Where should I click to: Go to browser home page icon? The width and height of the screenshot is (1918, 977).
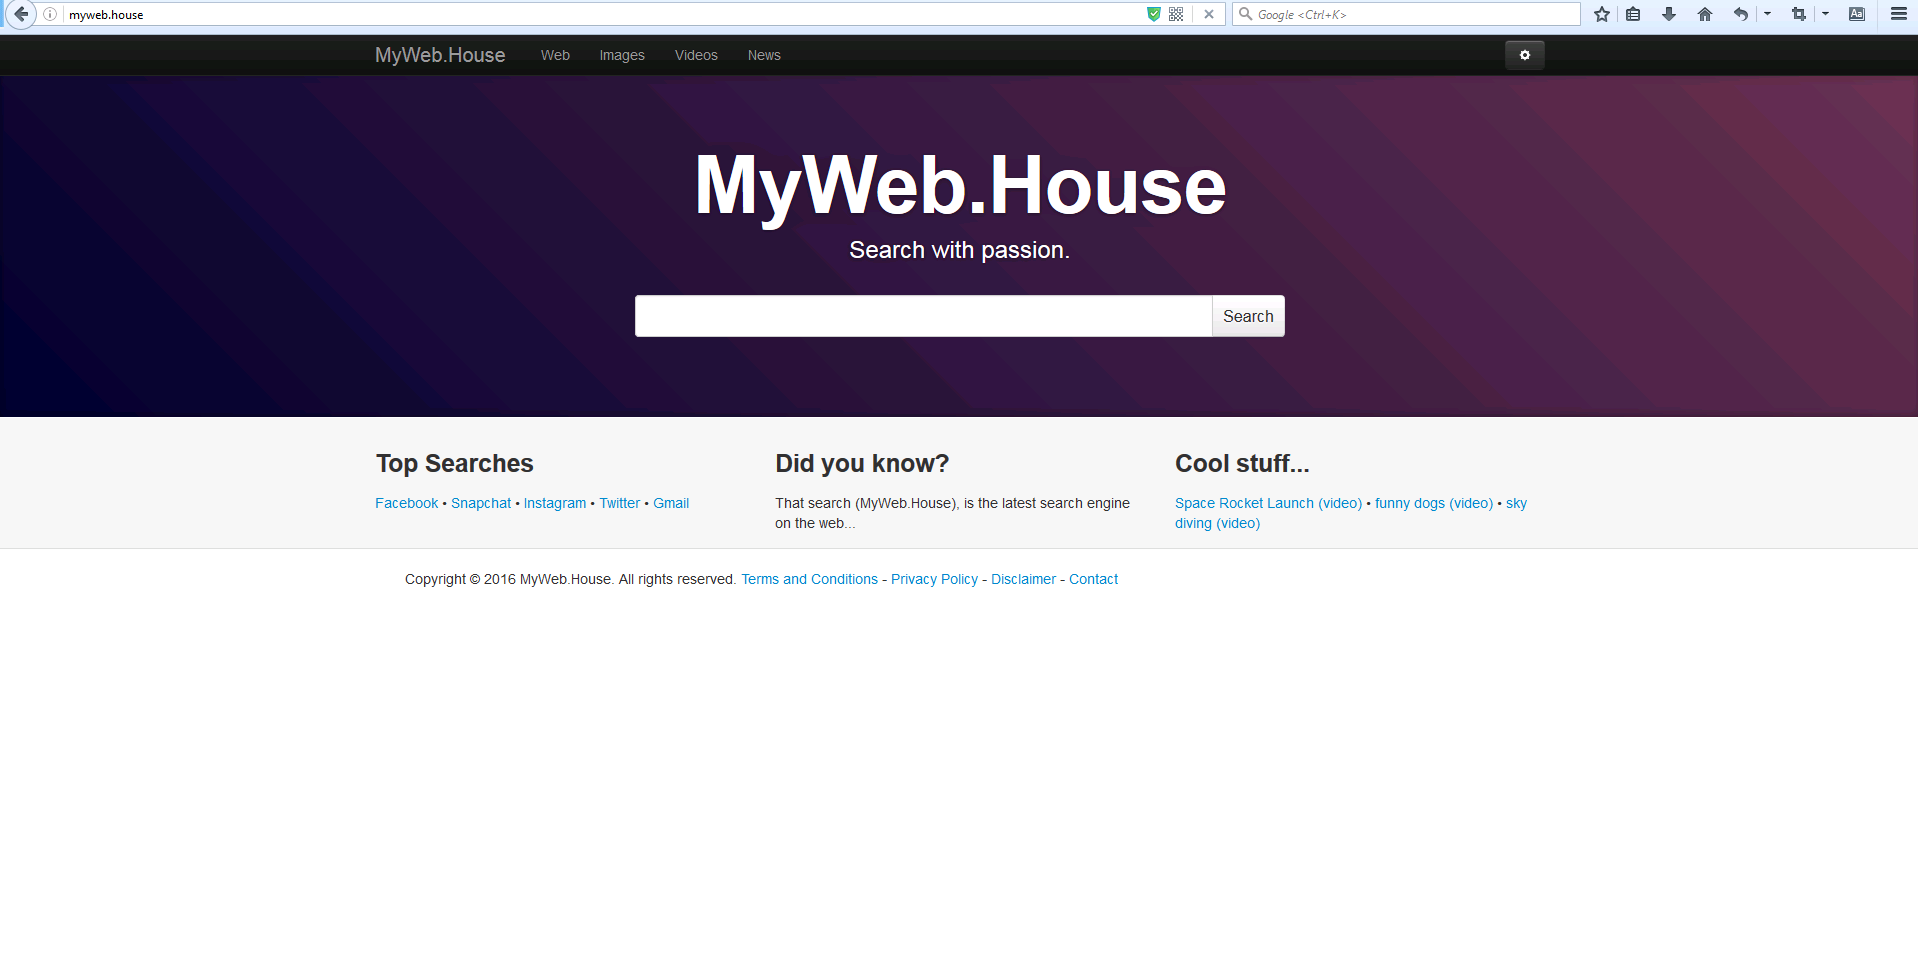tap(1705, 14)
